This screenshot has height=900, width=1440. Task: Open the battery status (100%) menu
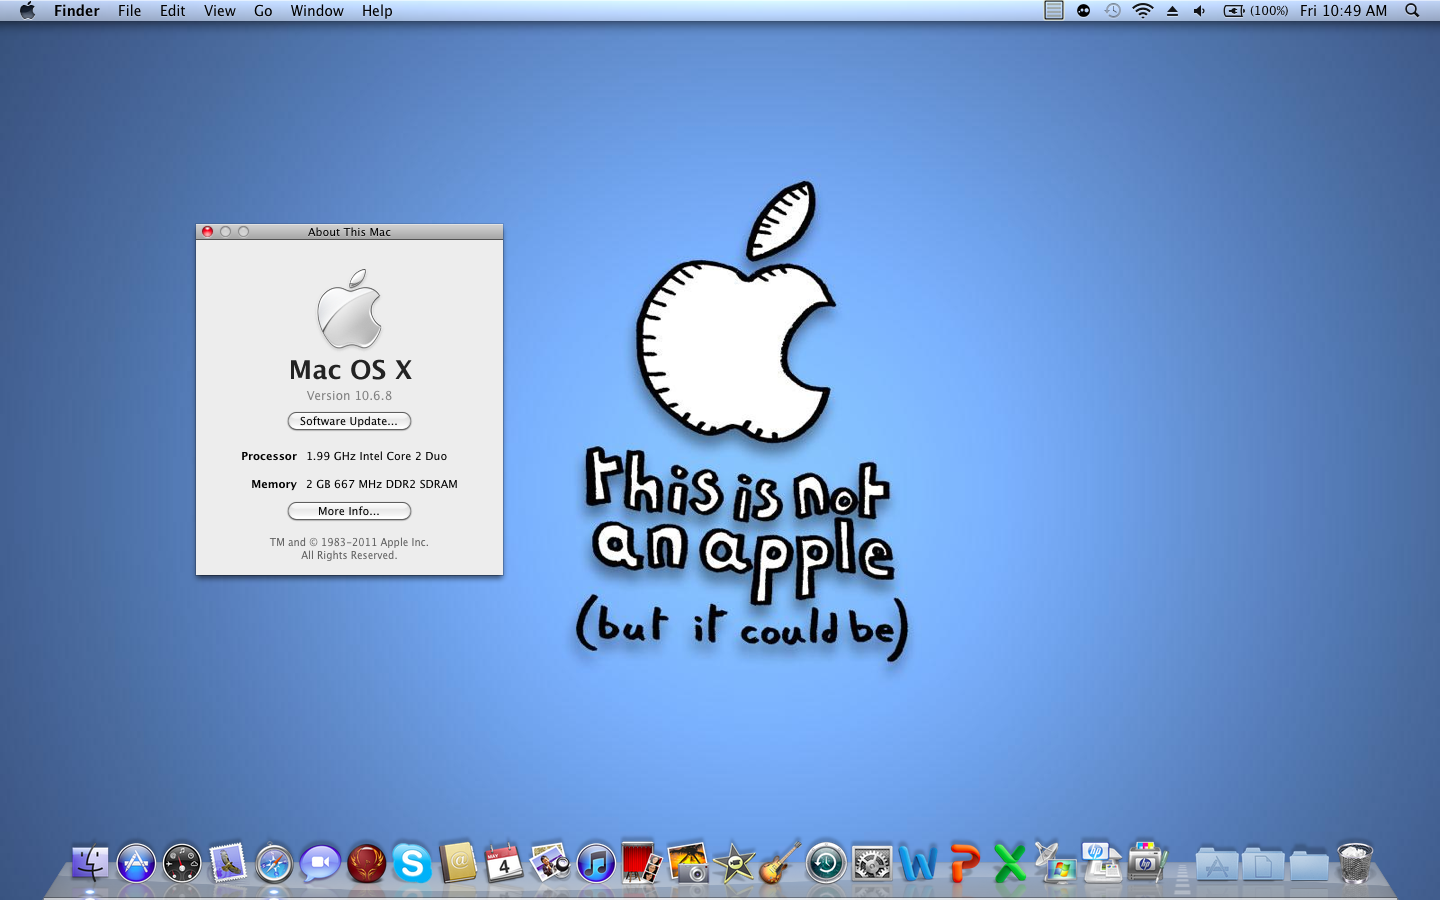pyautogui.click(x=1256, y=11)
